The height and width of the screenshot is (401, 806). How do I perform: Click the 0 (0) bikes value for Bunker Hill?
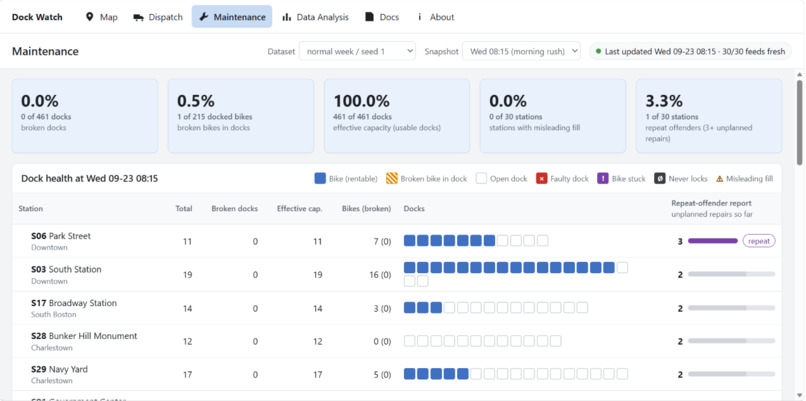(x=382, y=341)
